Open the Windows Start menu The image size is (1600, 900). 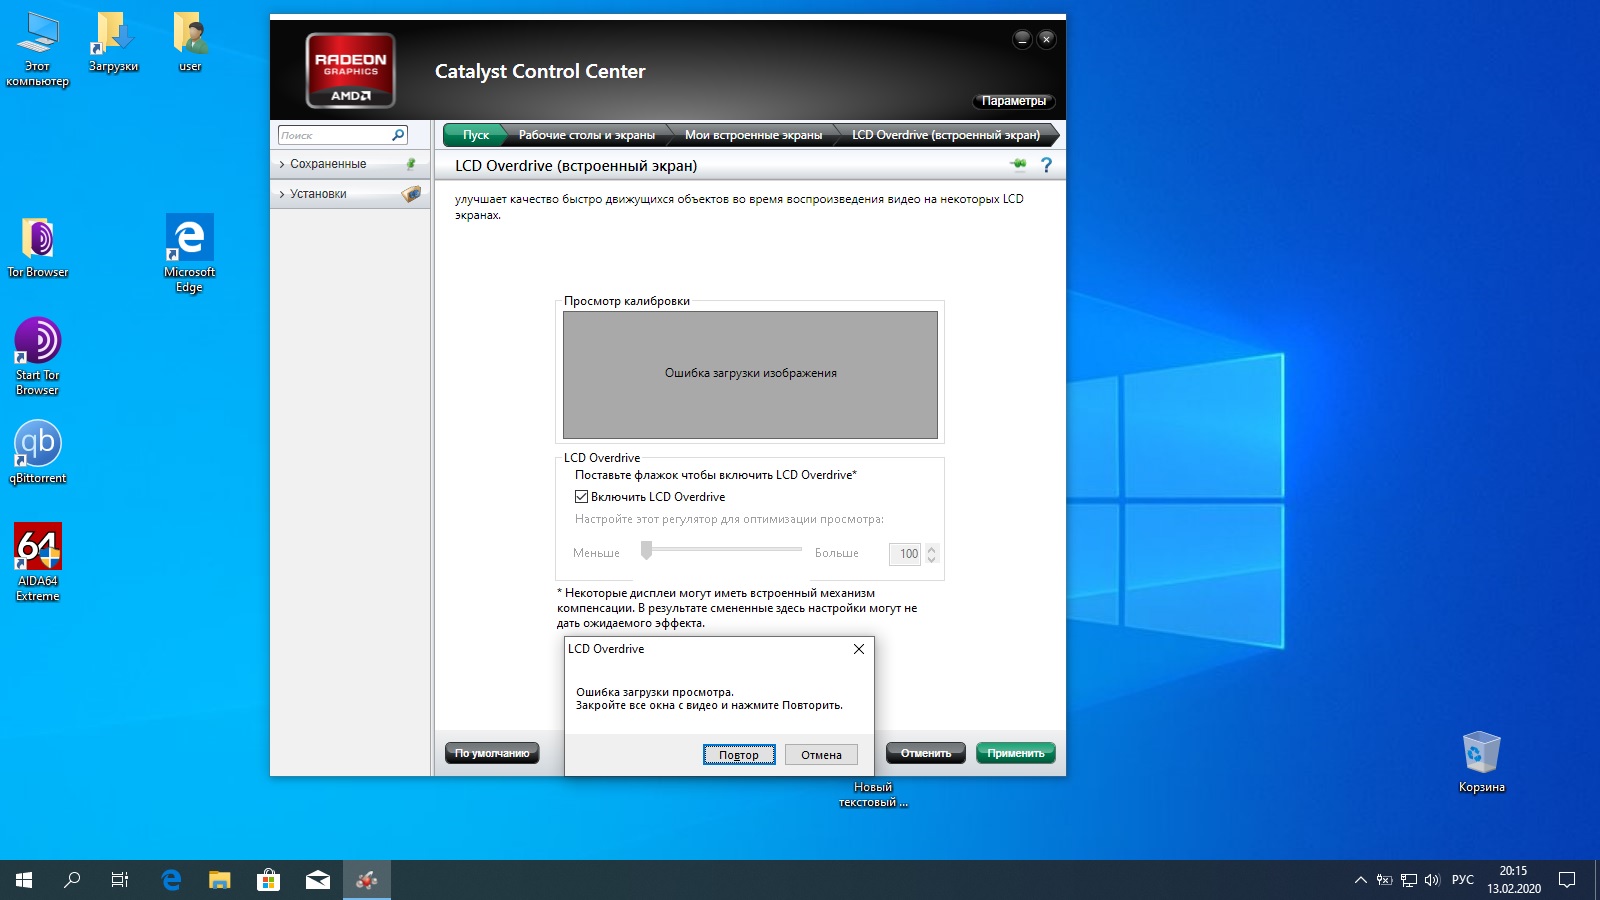(24, 880)
